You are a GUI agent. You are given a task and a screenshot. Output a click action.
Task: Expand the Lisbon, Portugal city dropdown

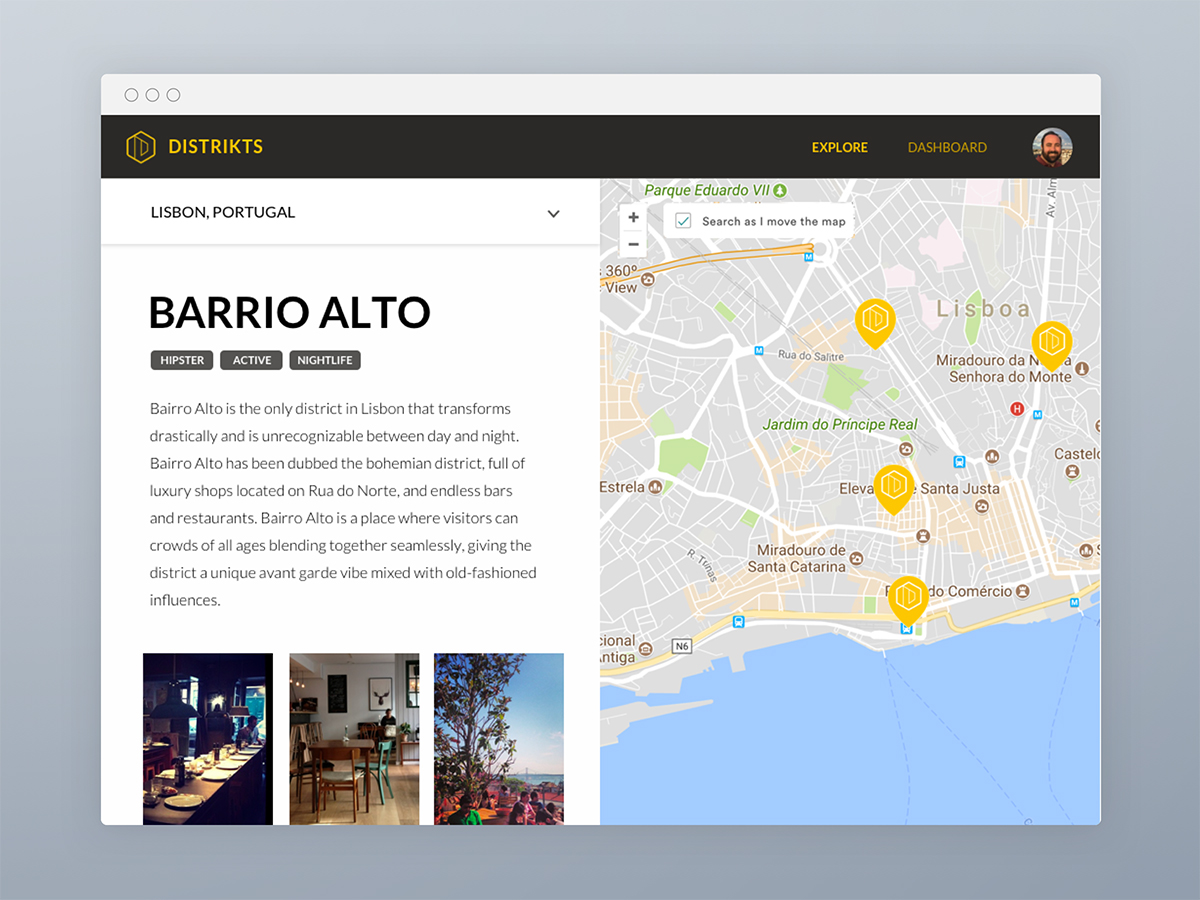tap(553, 213)
